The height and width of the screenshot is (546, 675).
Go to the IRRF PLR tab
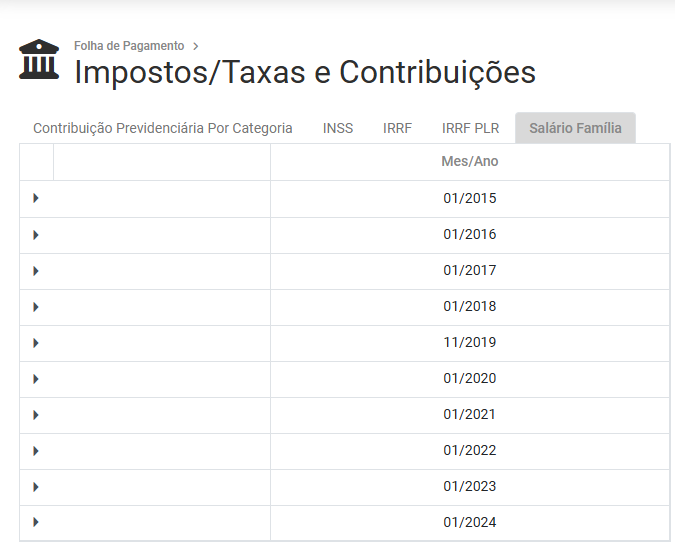pos(470,128)
